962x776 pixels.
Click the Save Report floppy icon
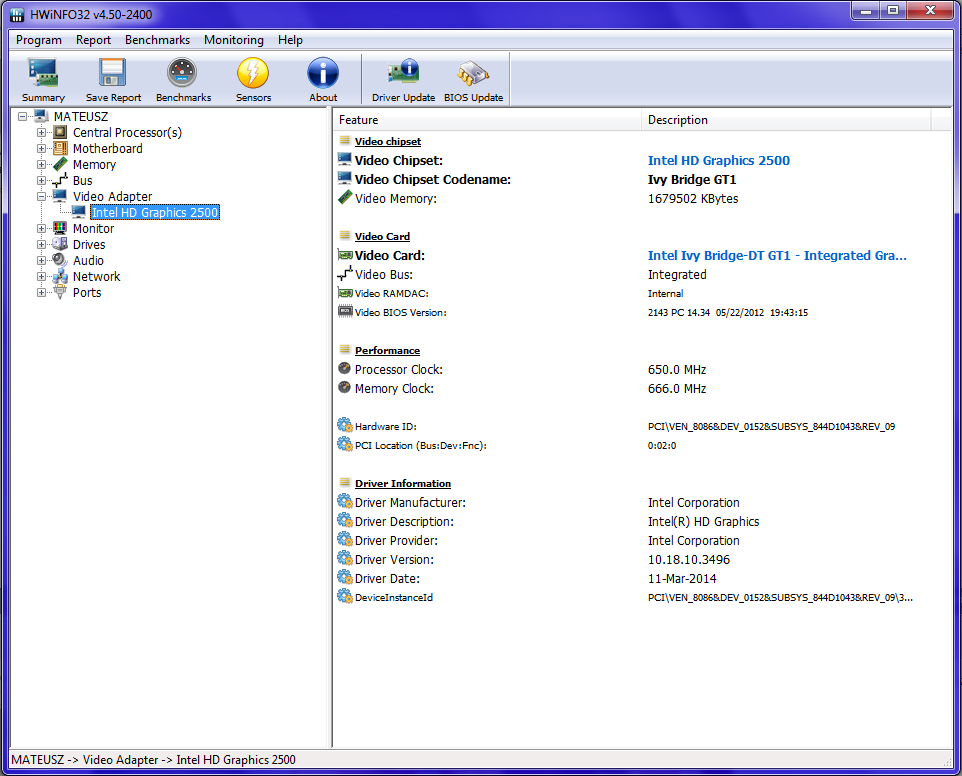[113, 74]
